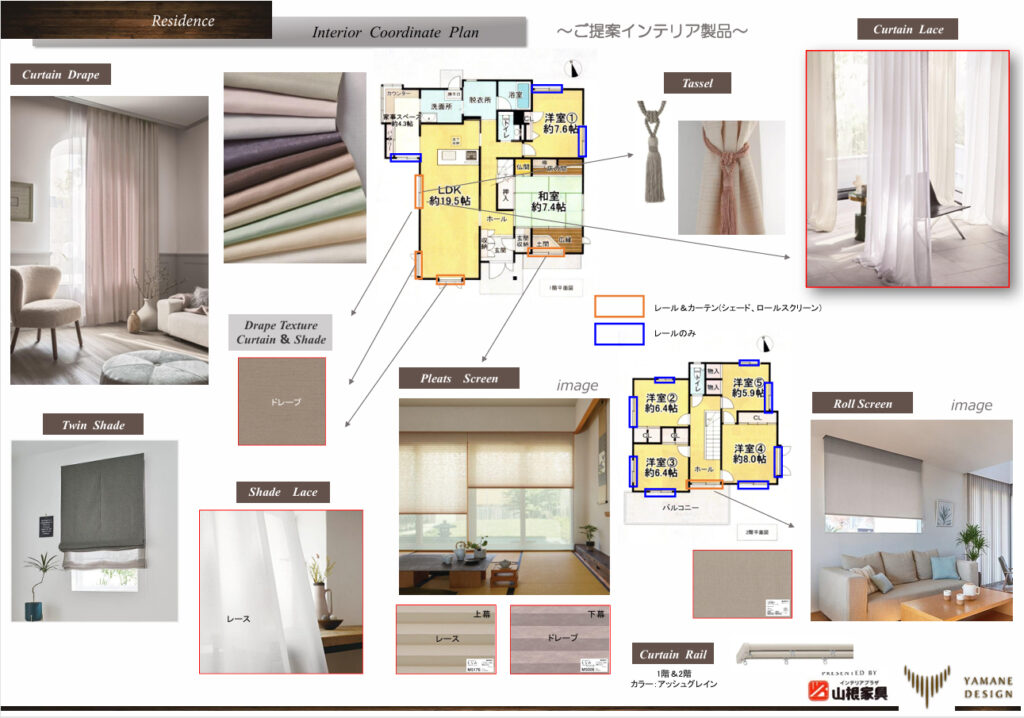Viewport: 1024px width, 718px height.
Task: Click the curtain rail product image
Action: point(794,654)
